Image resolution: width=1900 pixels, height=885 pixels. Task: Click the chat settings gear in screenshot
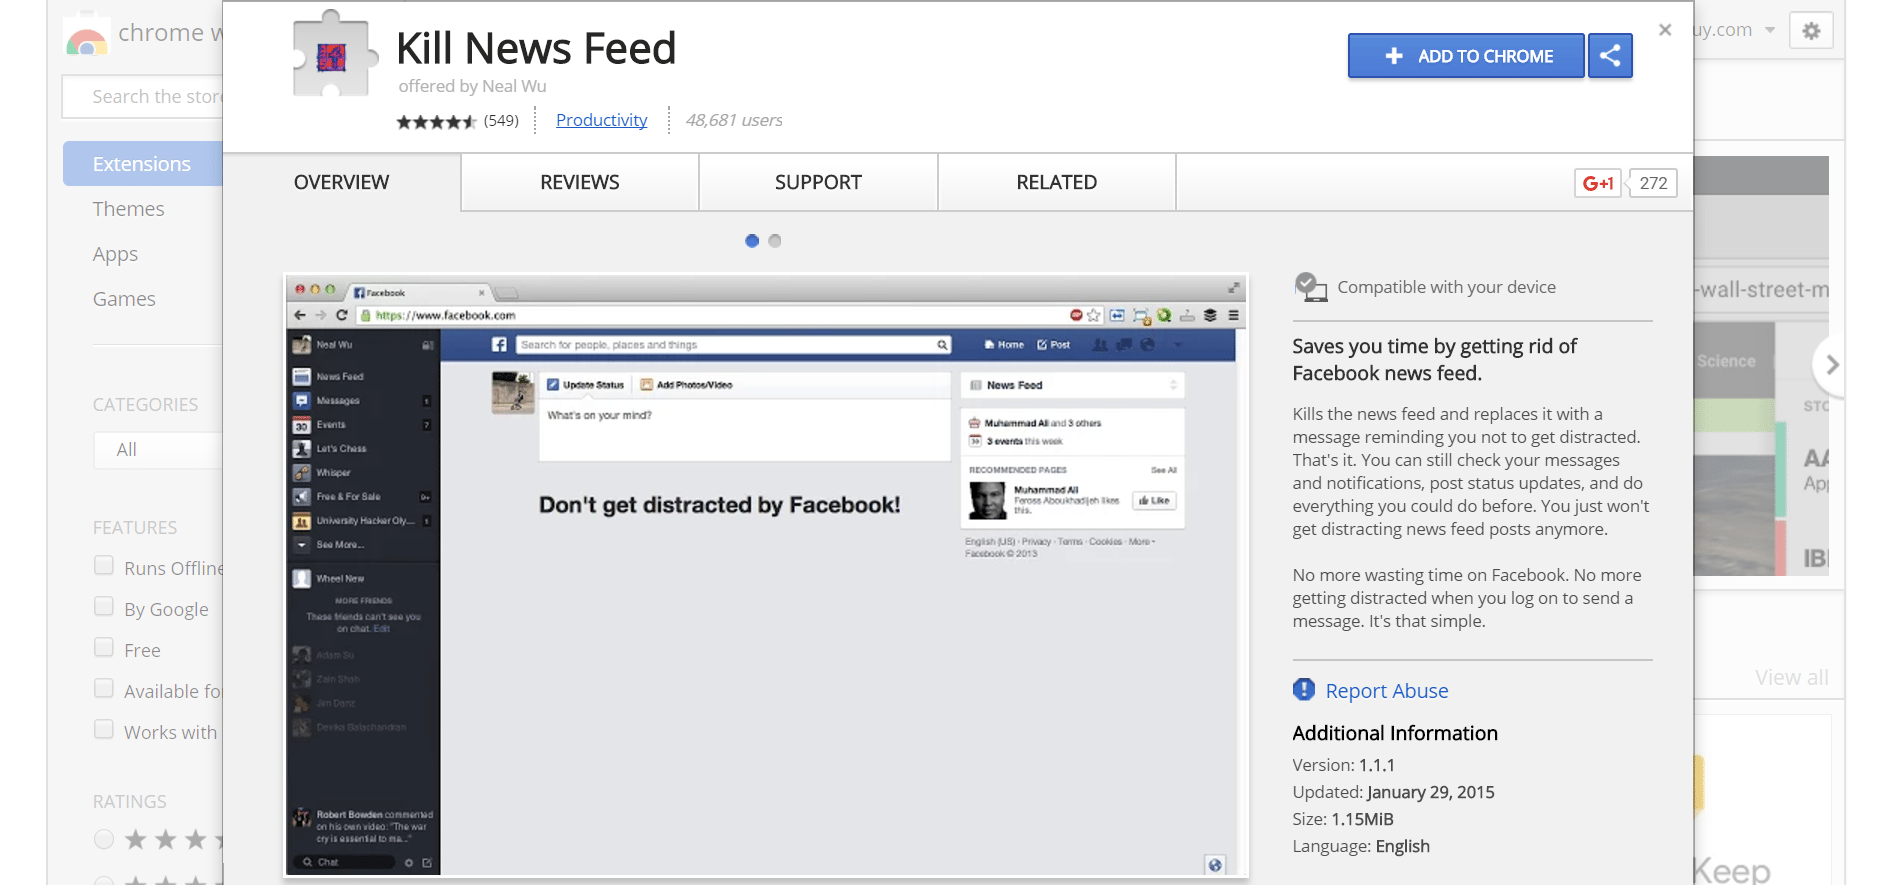tap(408, 862)
